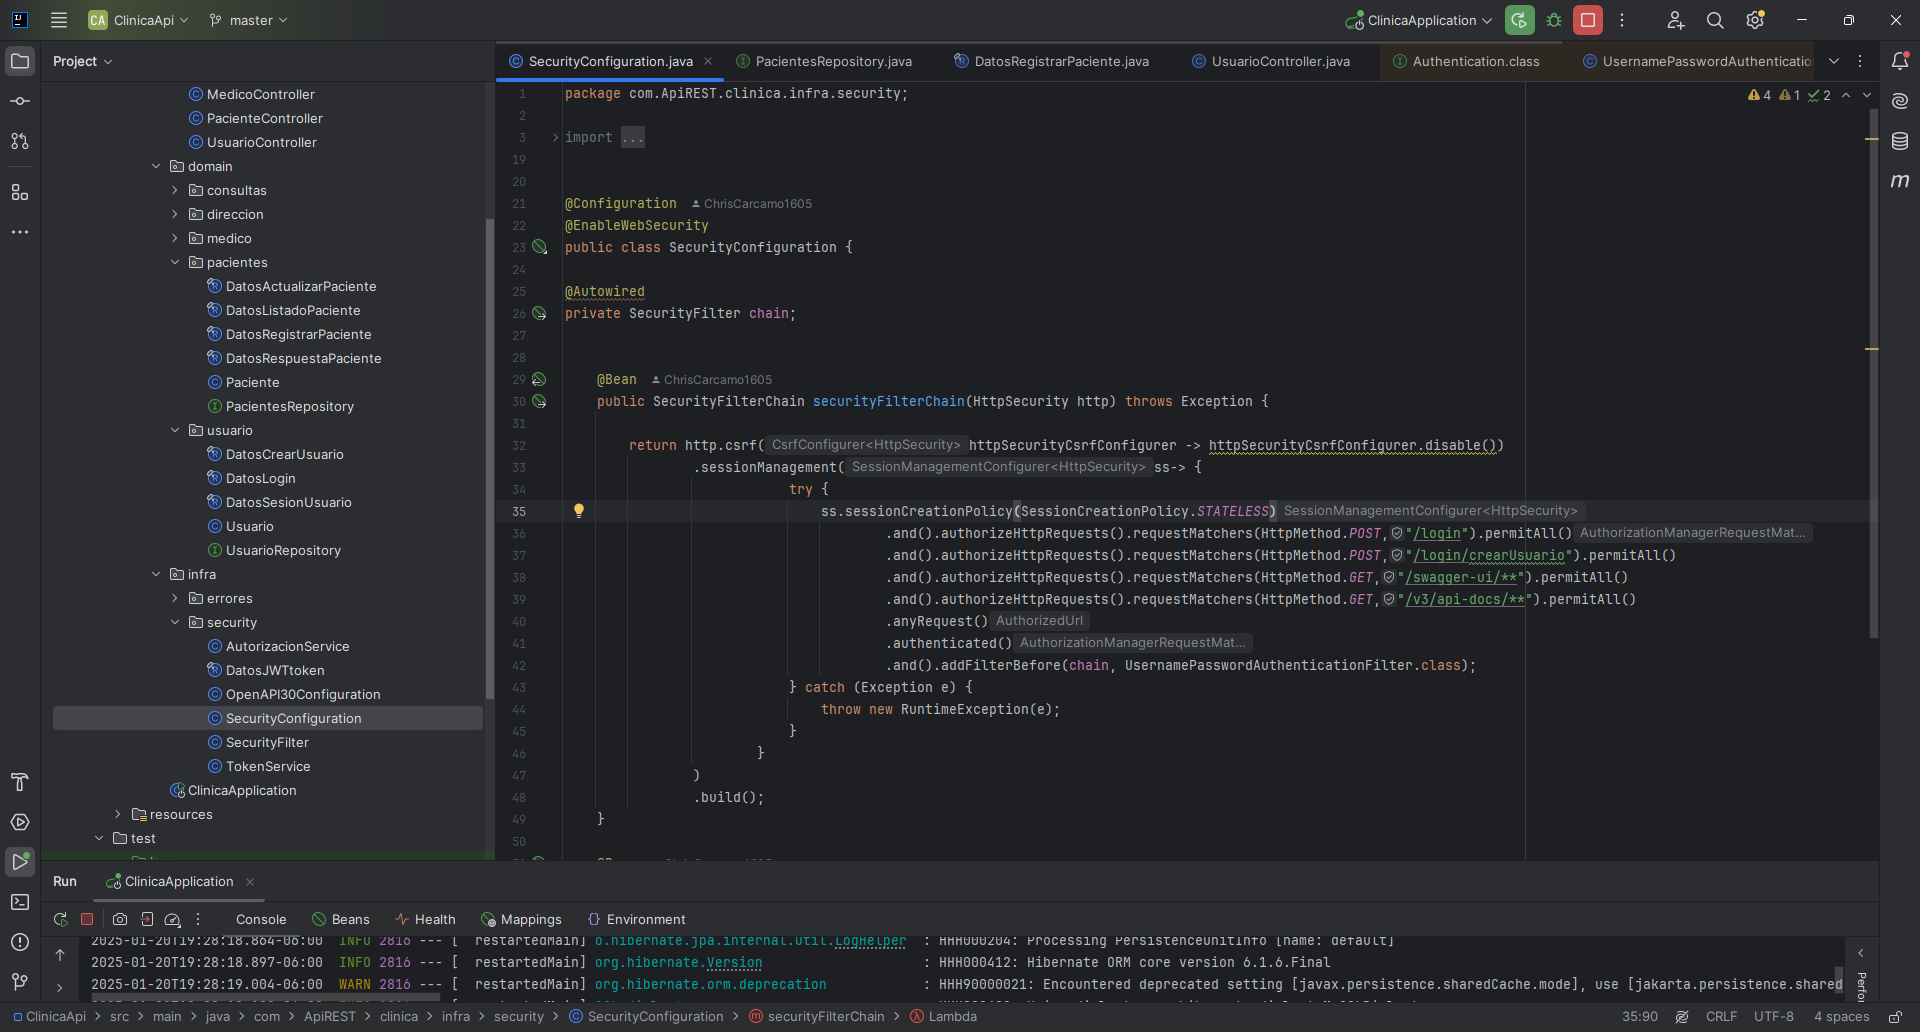Open the Project tool window icon

click(x=20, y=61)
